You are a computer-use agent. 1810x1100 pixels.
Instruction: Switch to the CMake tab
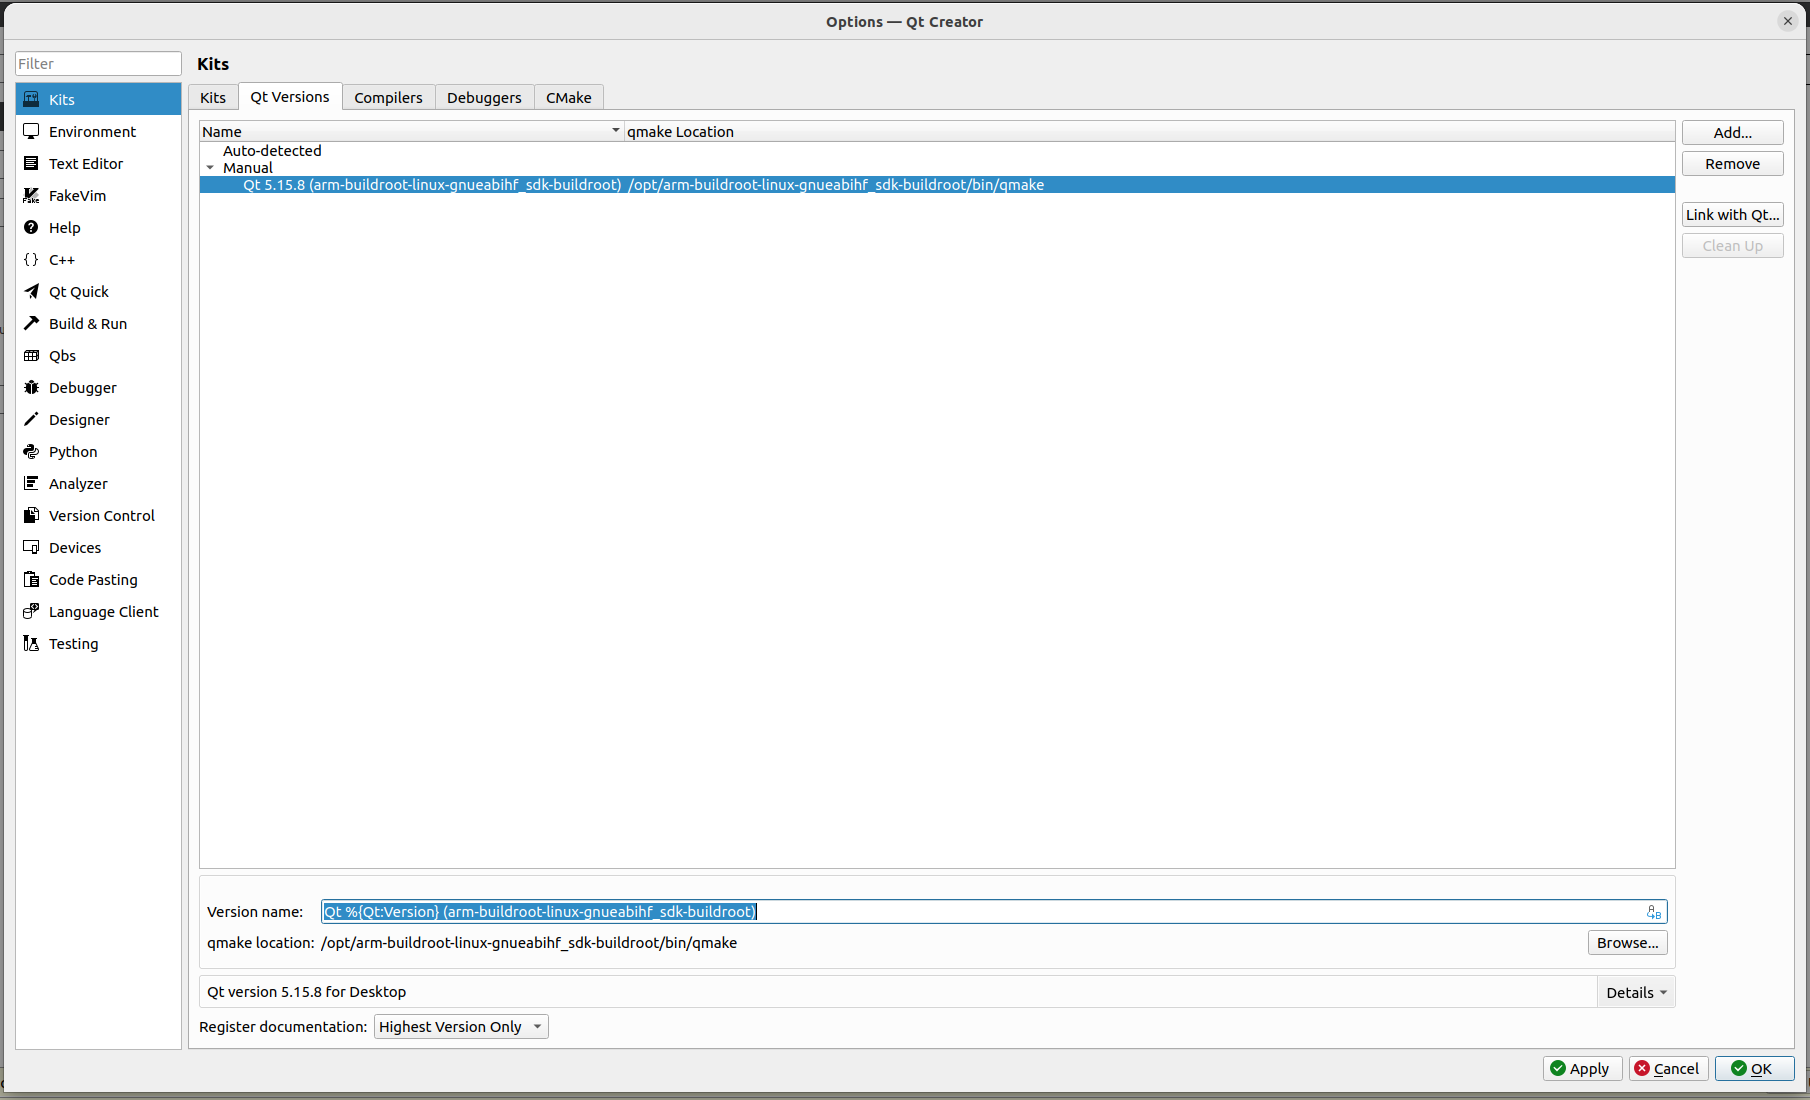pyautogui.click(x=569, y=97)
